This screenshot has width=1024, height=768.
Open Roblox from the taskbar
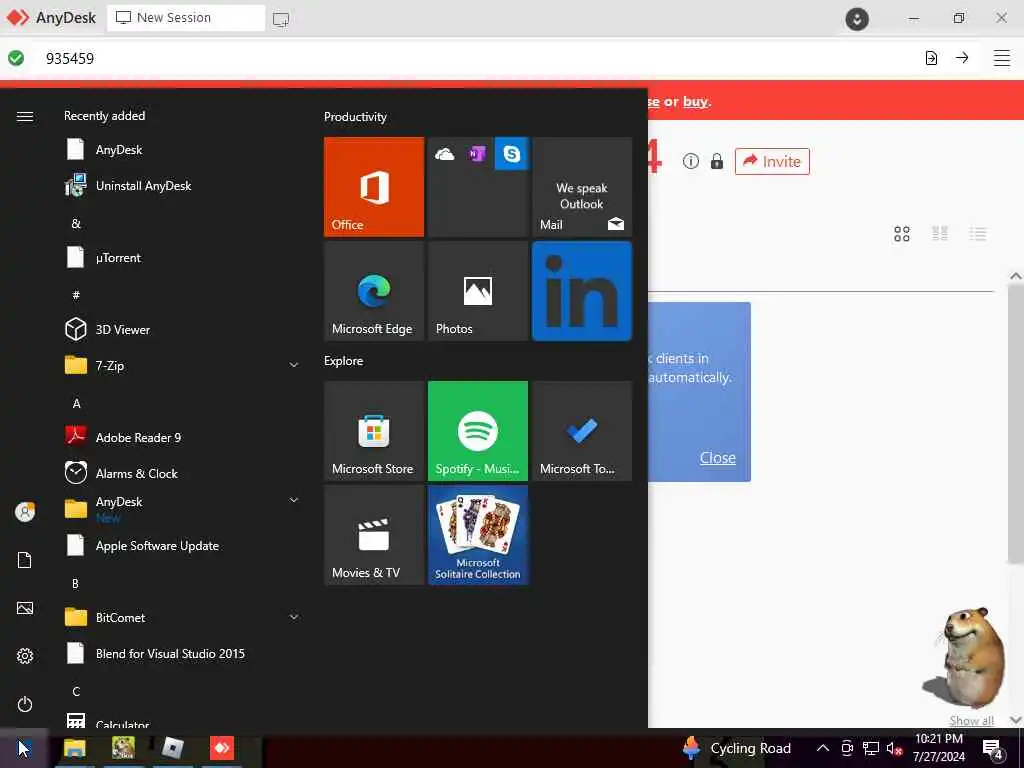[x=172, y=748]
